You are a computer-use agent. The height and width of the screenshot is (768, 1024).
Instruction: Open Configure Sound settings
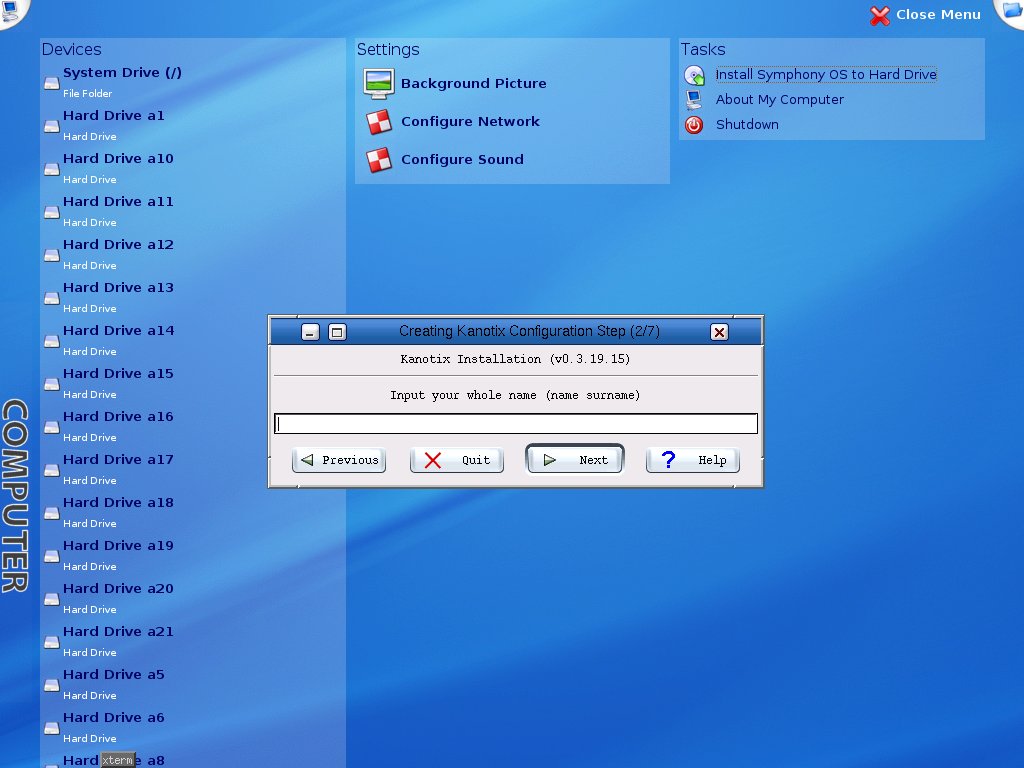462,159
